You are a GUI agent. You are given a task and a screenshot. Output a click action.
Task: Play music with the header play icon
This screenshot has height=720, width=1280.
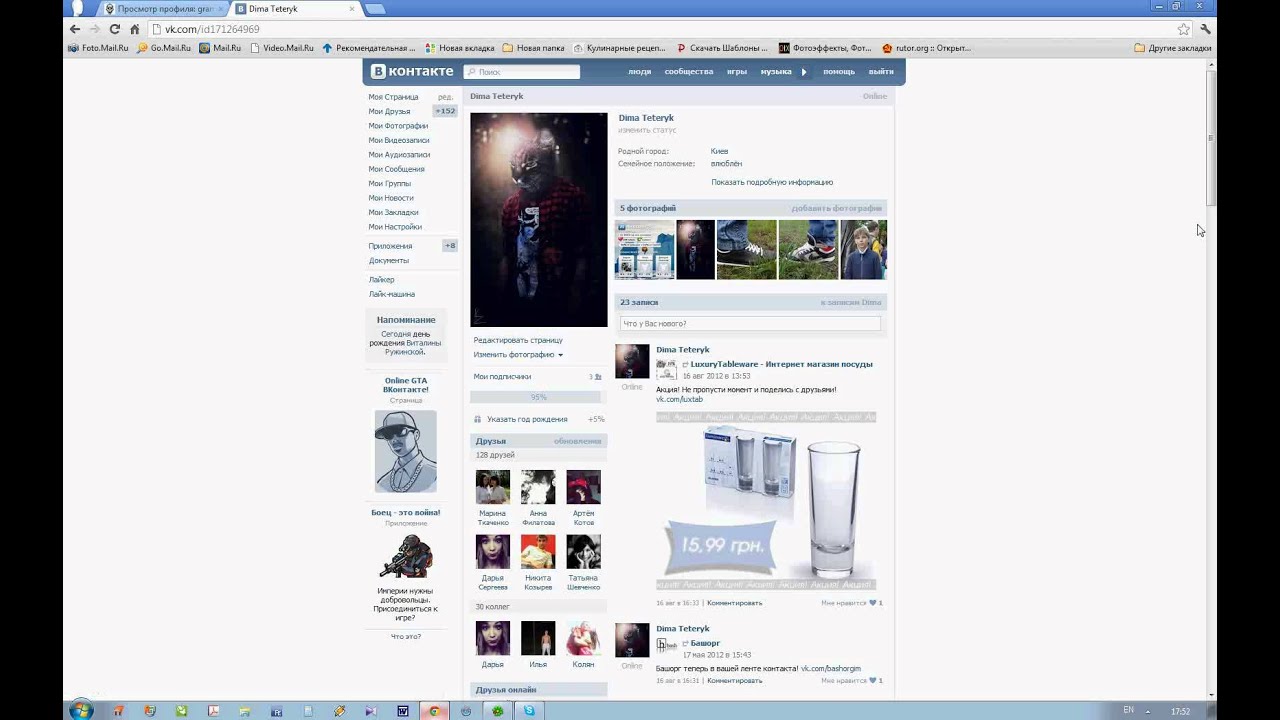[804, 72]
